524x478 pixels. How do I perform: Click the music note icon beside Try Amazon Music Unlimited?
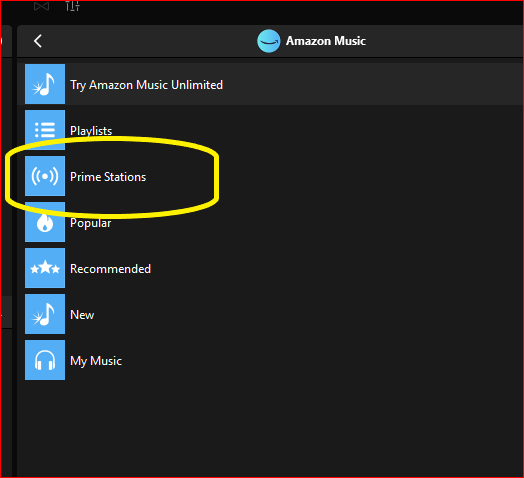(45, 84)
